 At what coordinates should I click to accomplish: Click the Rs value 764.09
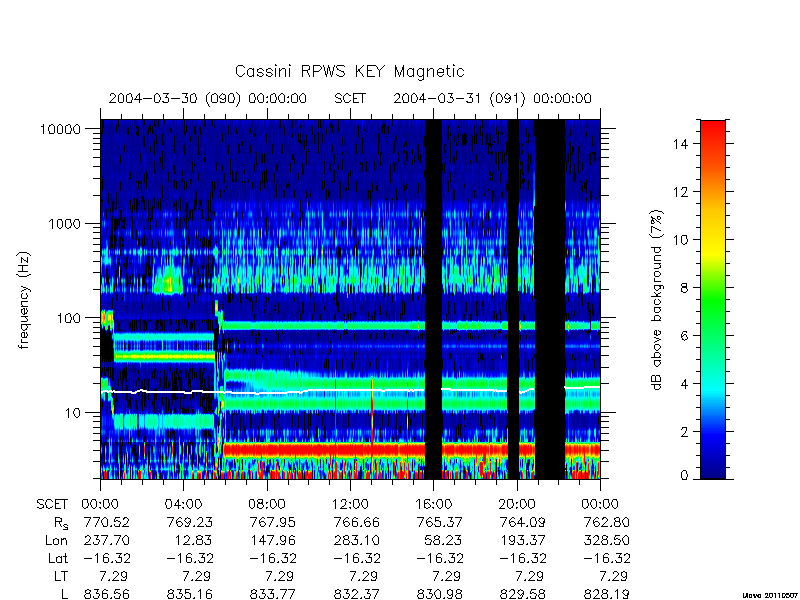(x=522, y=522)
